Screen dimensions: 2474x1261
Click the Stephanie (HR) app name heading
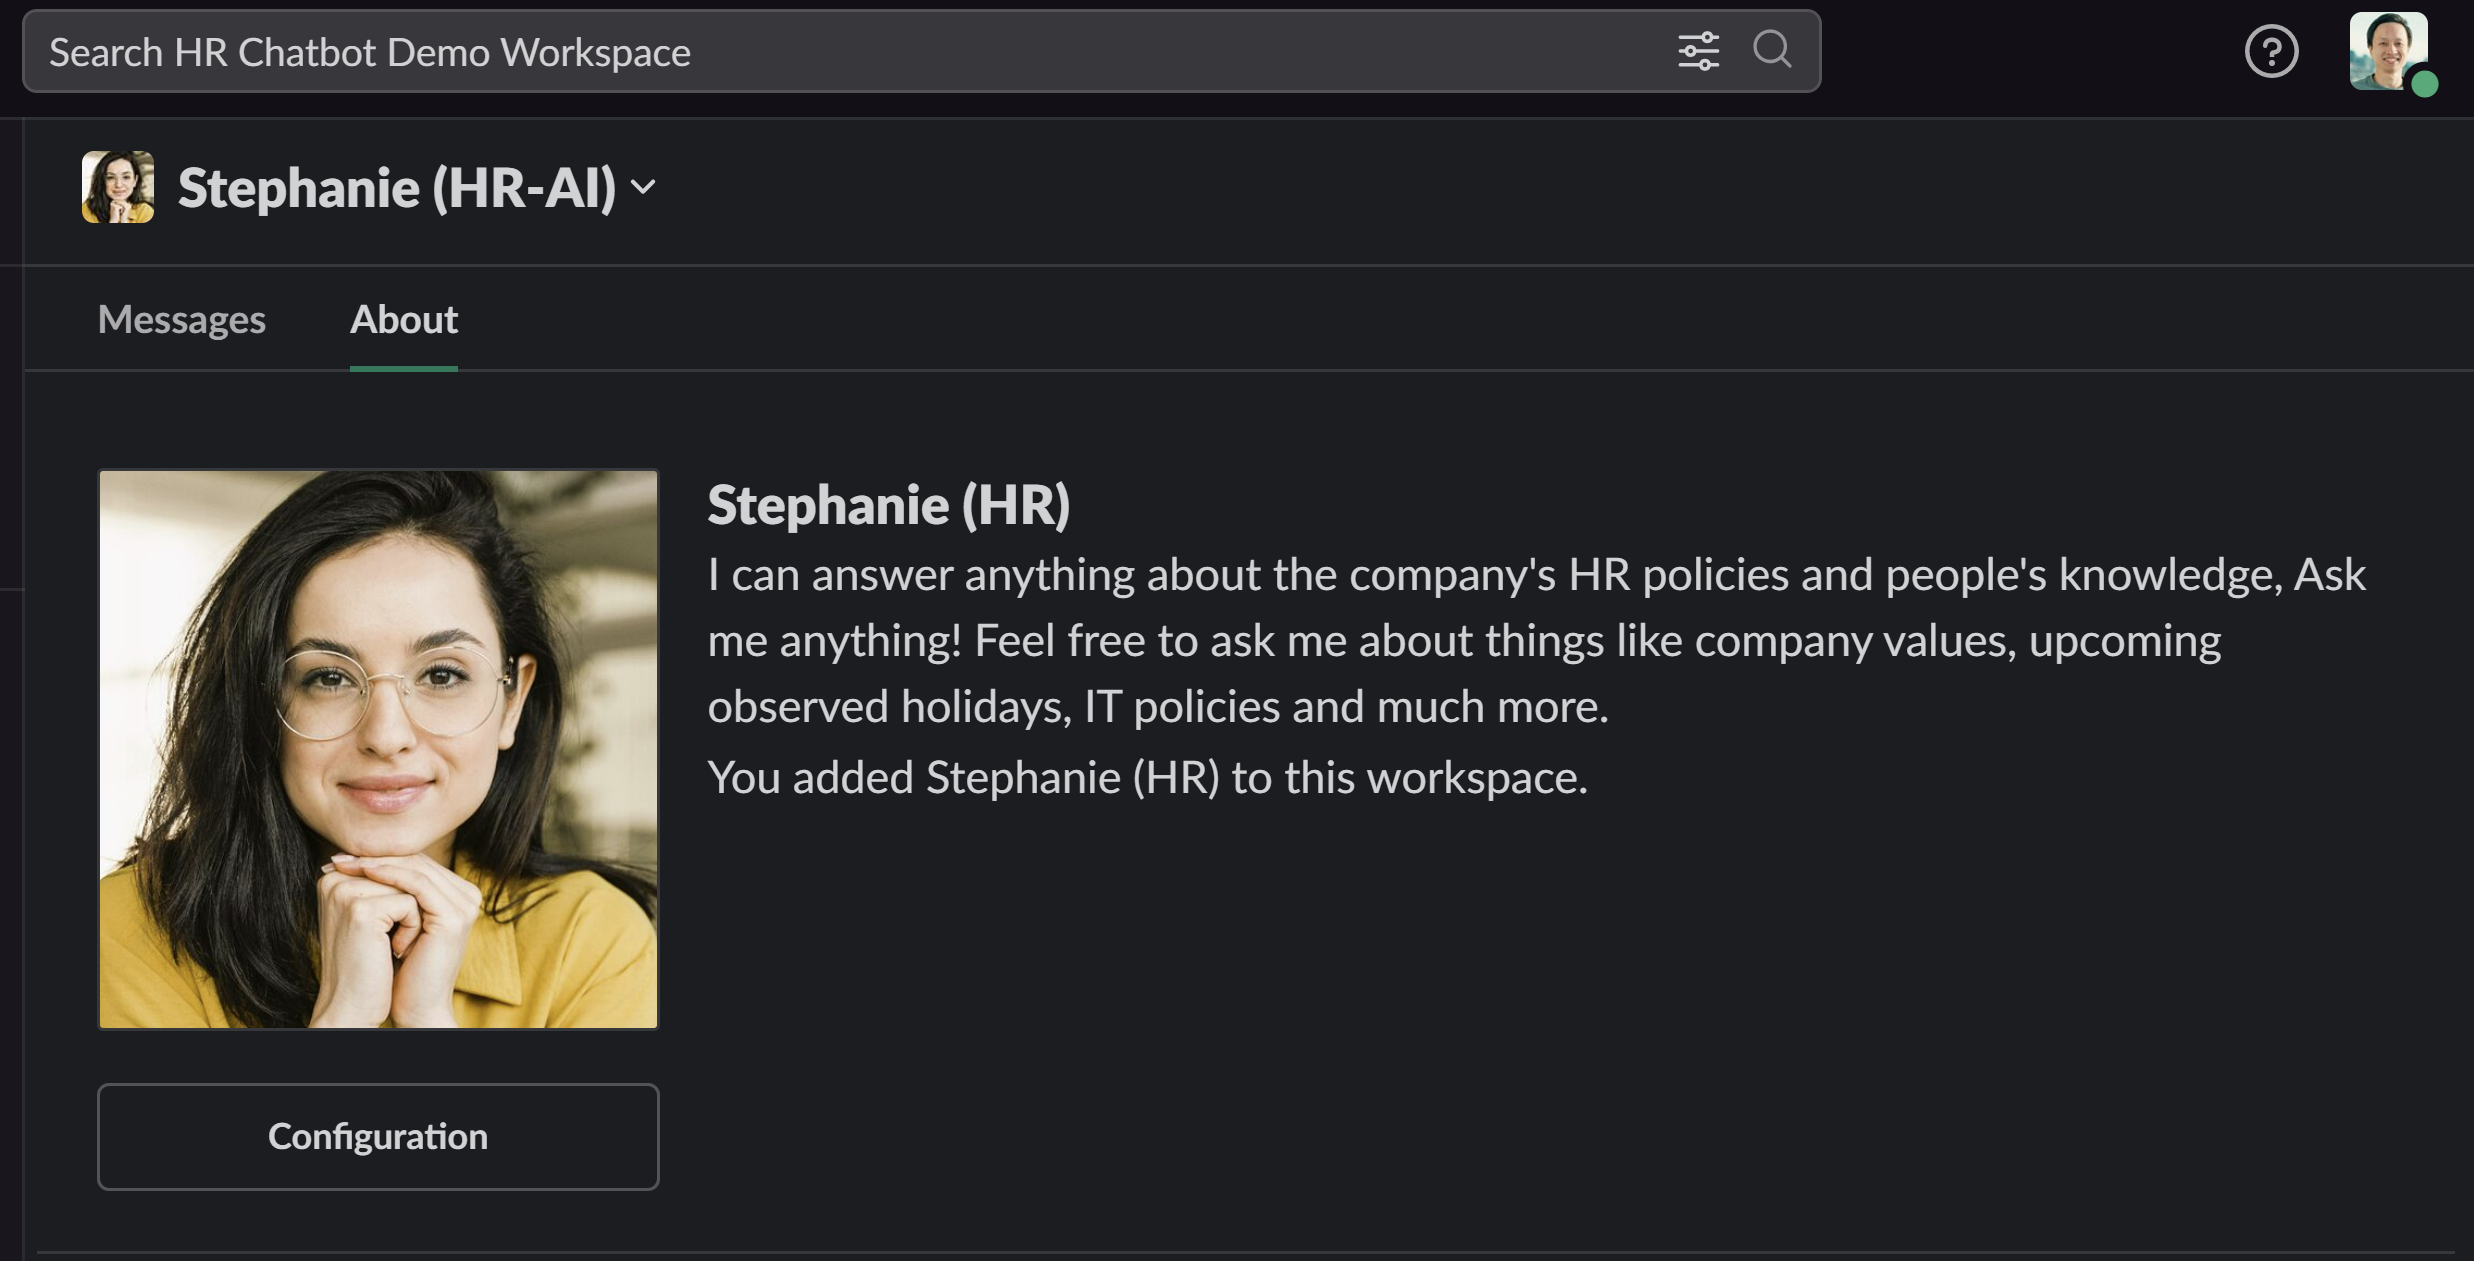[x=889, y=505]
